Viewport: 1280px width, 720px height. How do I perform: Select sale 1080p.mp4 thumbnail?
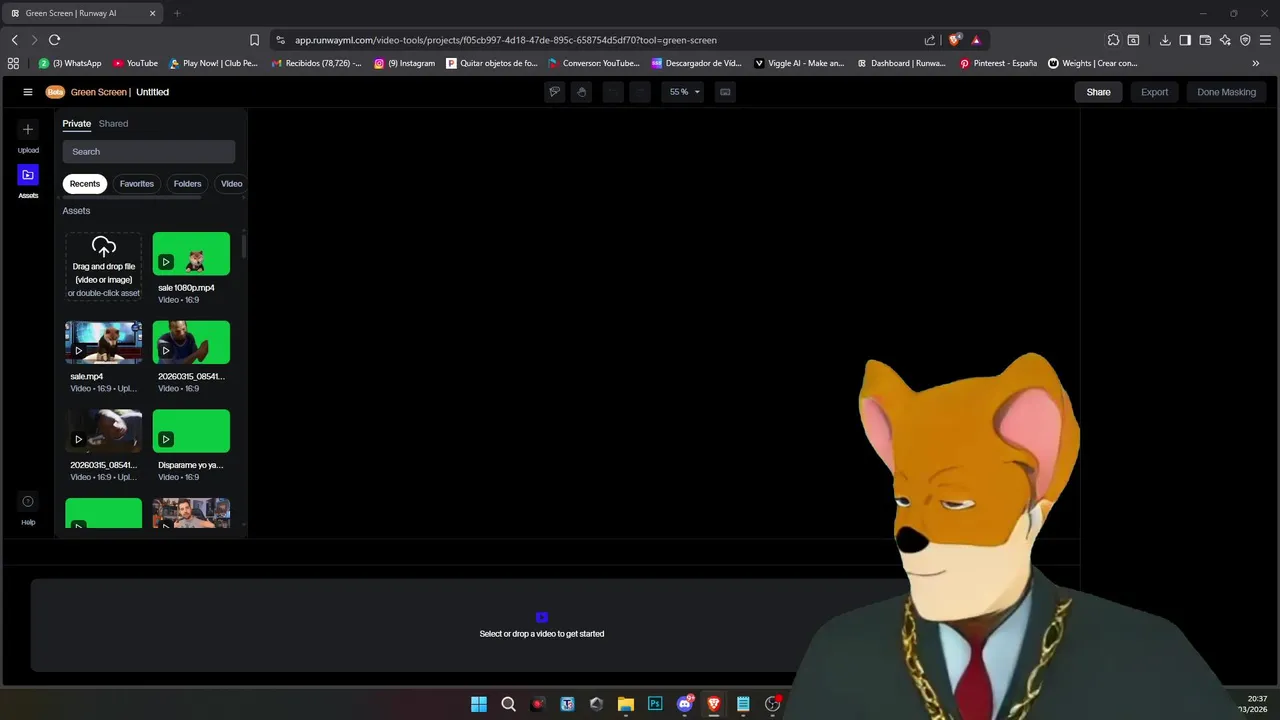tap(191, 254)
